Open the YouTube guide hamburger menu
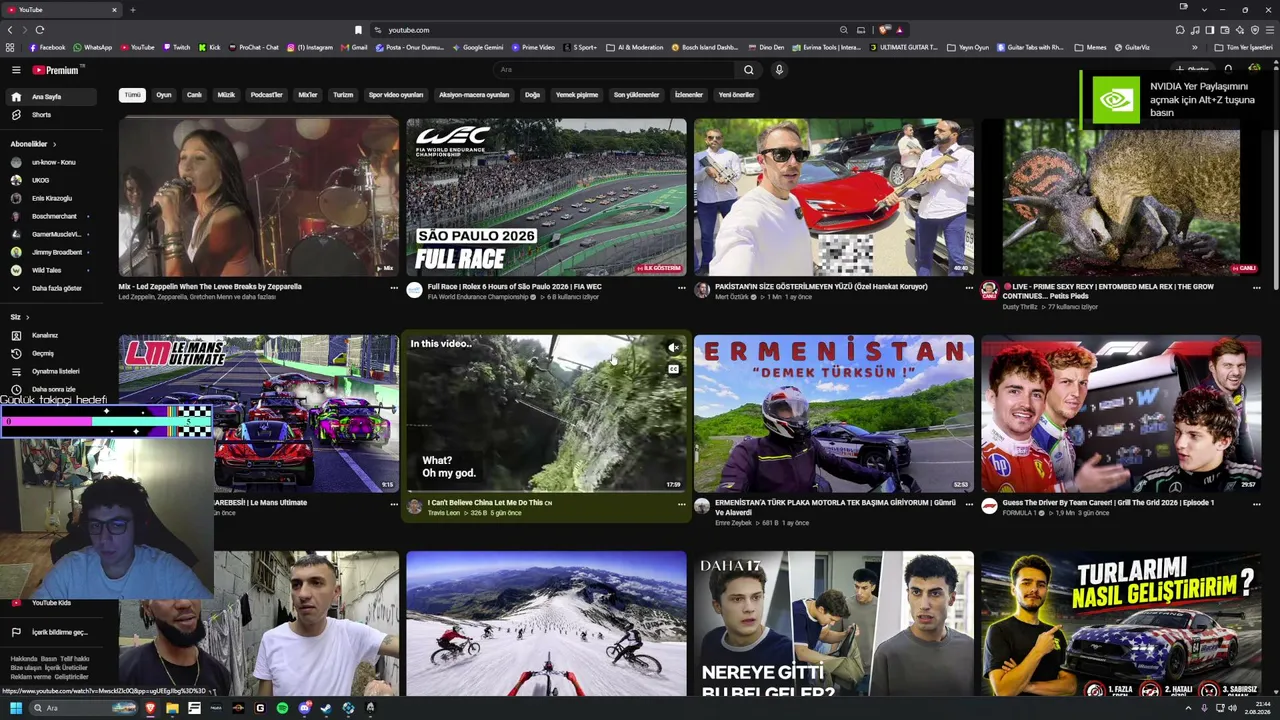Image resolution: width=1280 pixels, height=720 pixels. [16, 70]
